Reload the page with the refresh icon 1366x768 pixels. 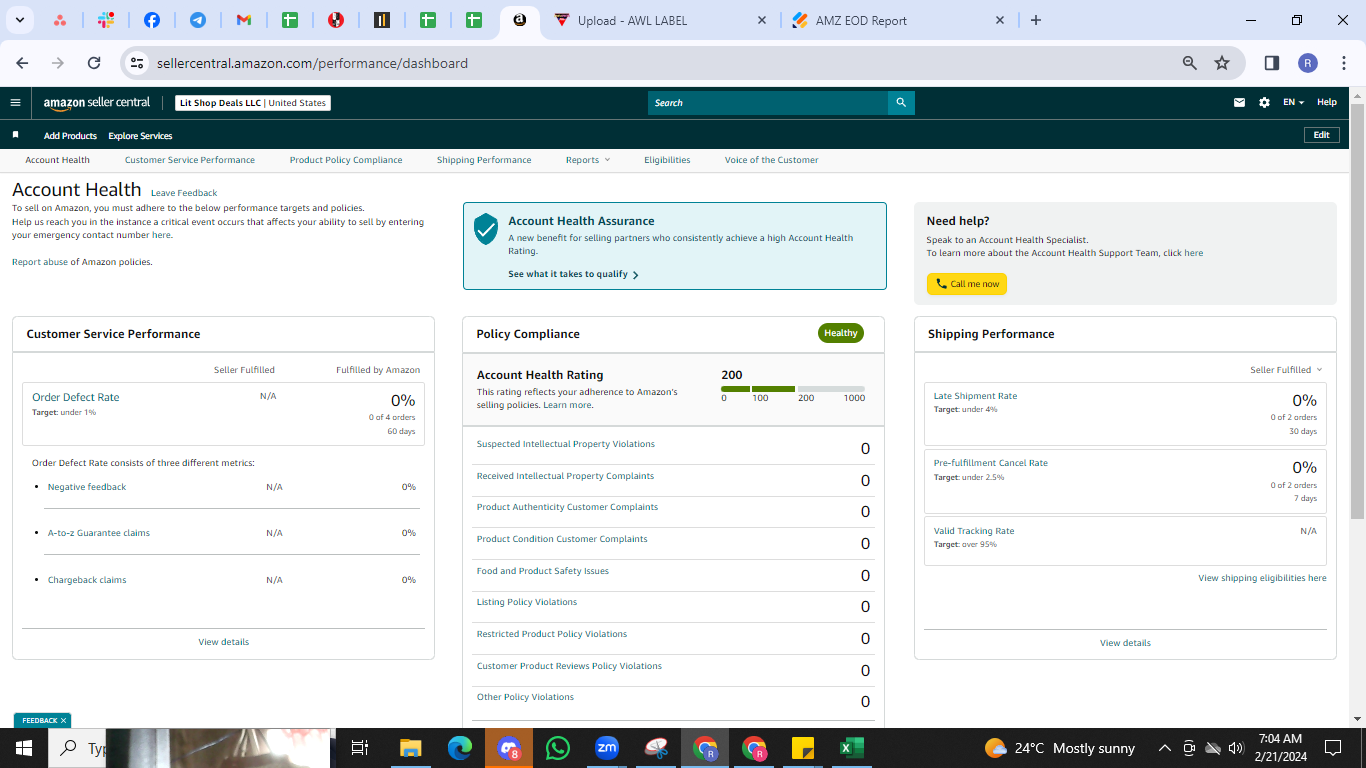94,63
